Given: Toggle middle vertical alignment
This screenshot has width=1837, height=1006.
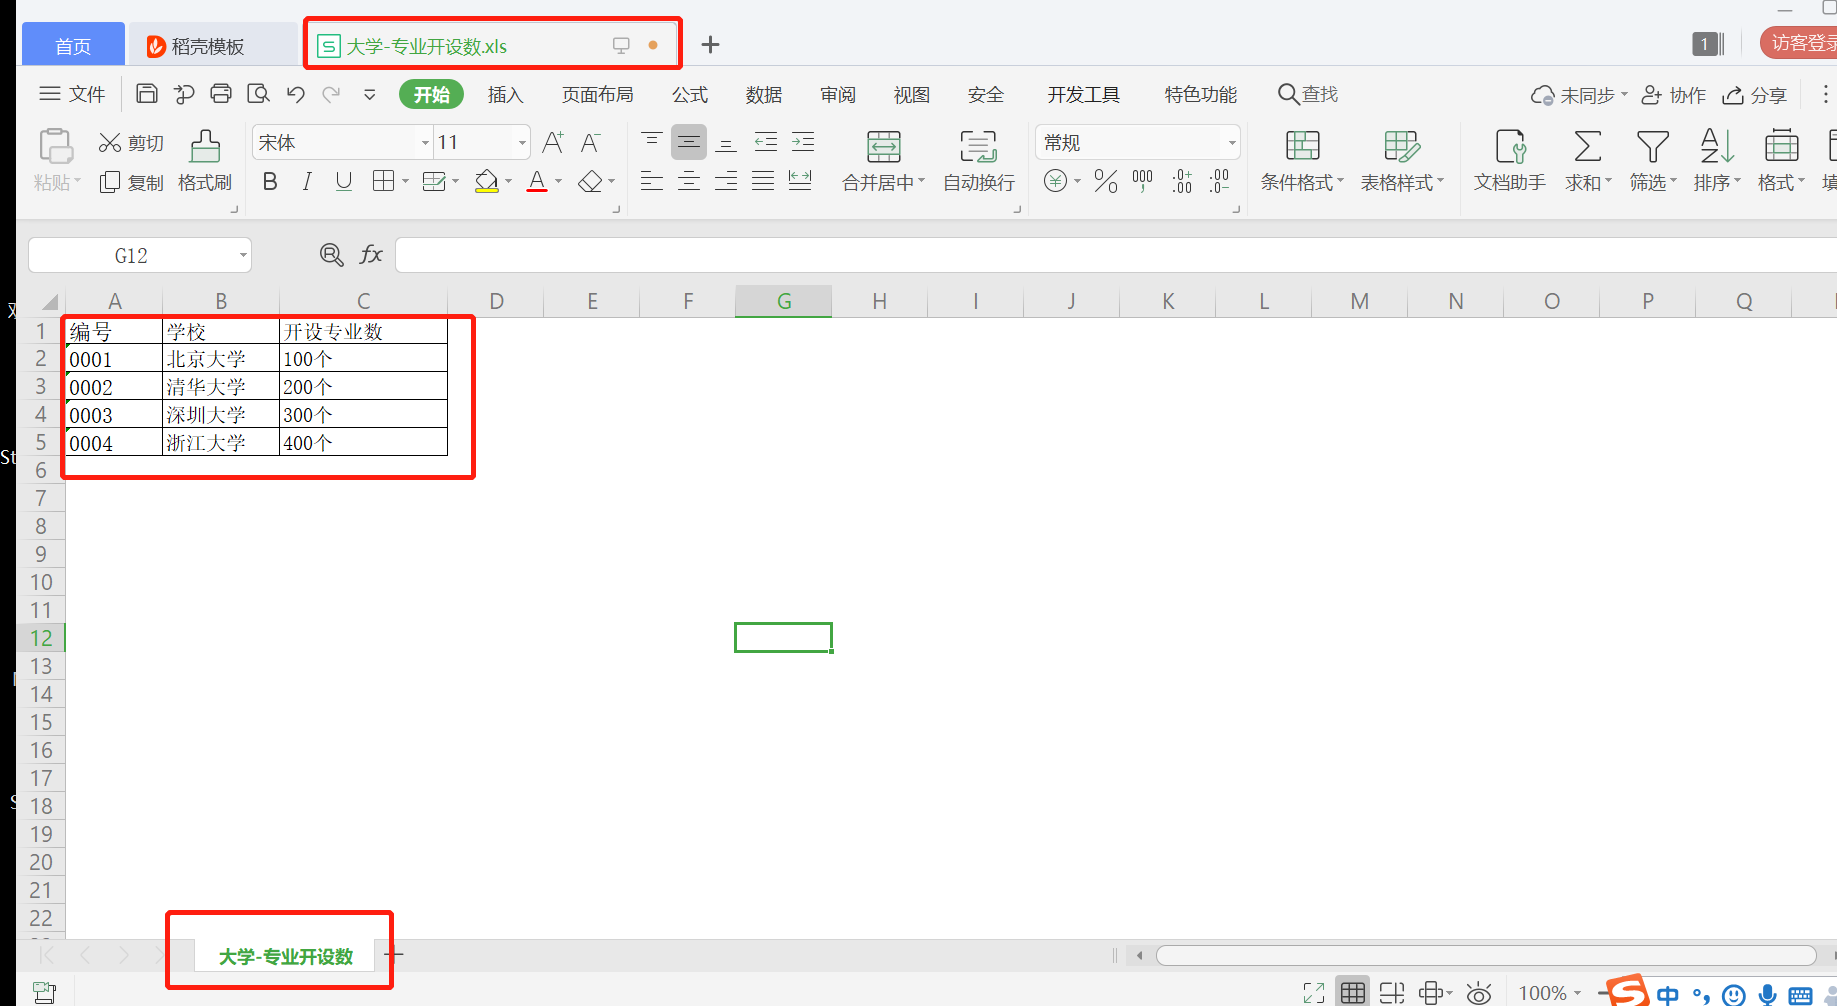Looking at the screenshot, I should [x=689, y=142].
